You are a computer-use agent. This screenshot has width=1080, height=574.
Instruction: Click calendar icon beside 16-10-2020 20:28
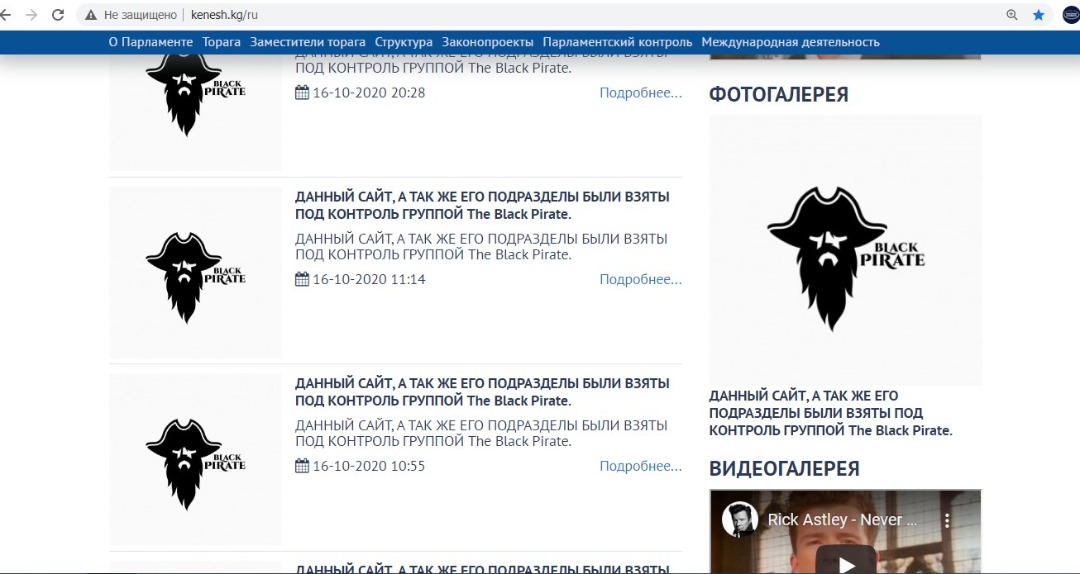302,92
